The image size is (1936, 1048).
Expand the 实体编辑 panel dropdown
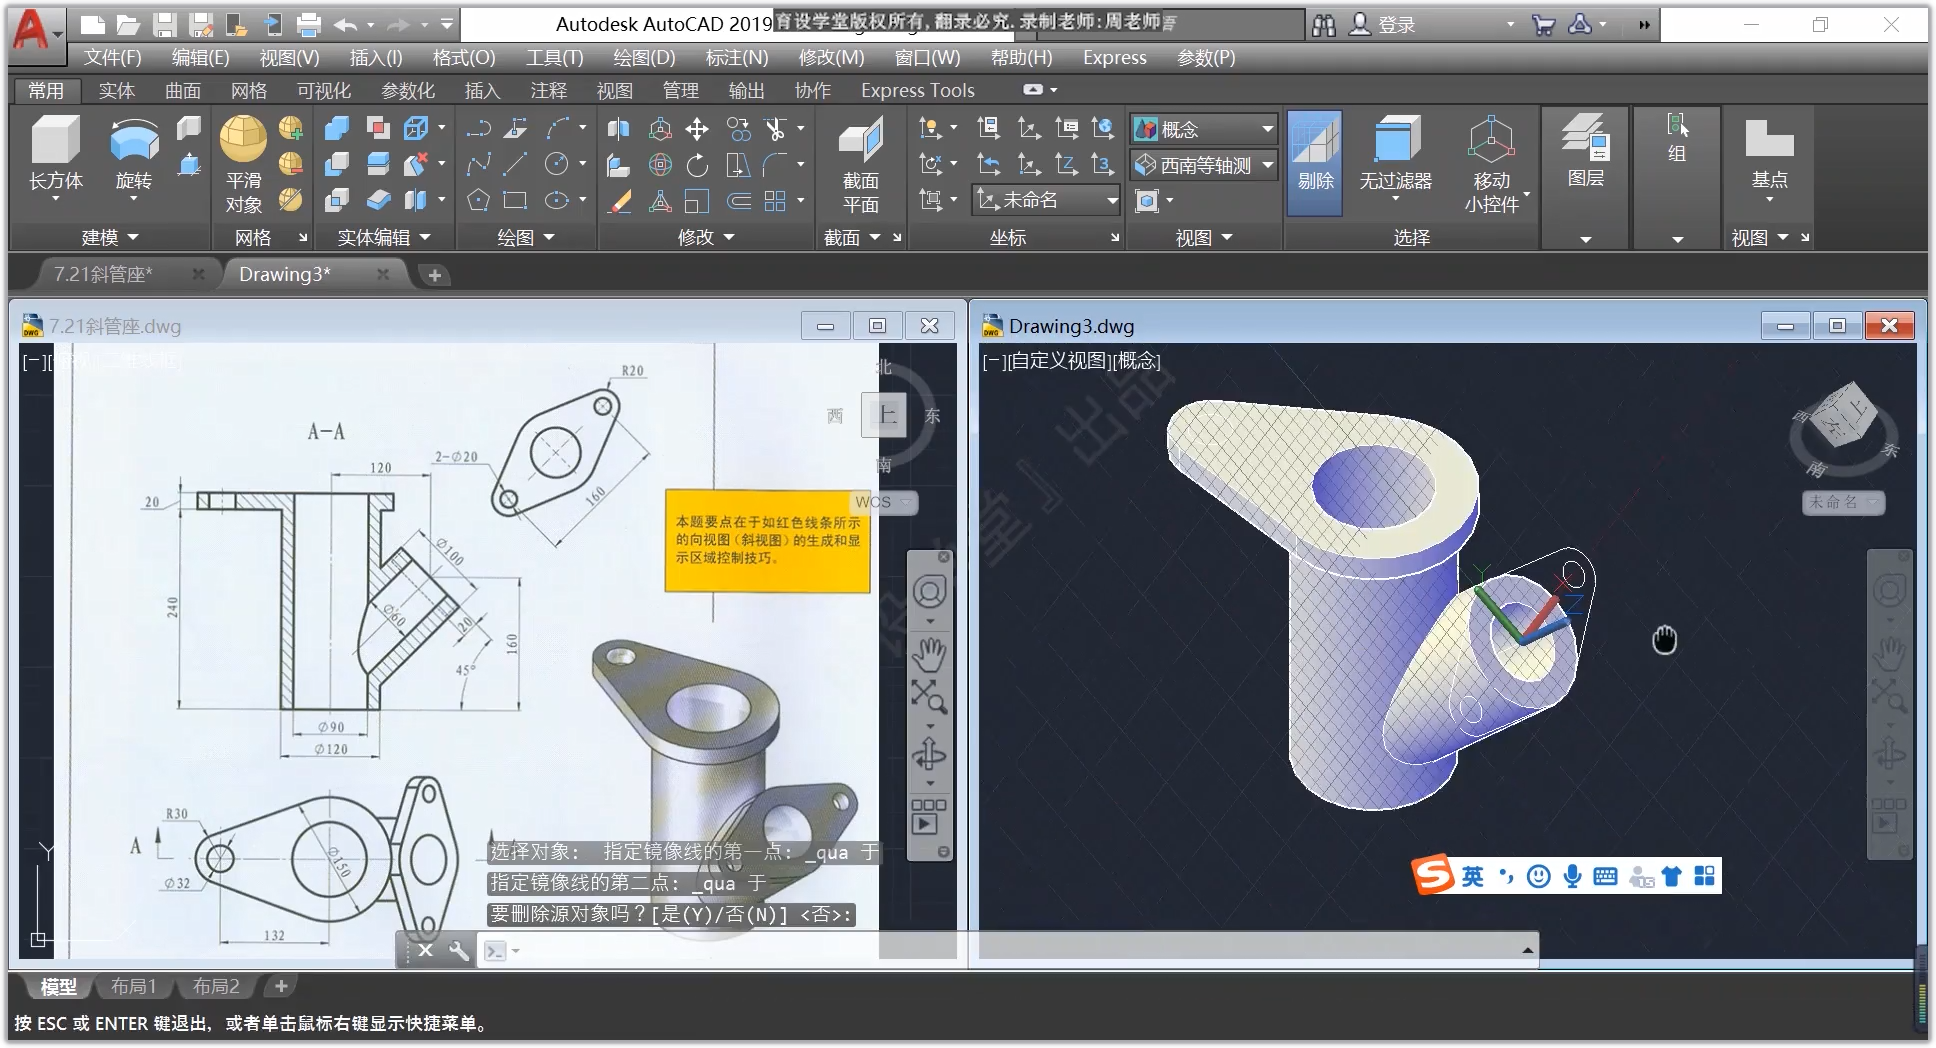pos(384,237)
